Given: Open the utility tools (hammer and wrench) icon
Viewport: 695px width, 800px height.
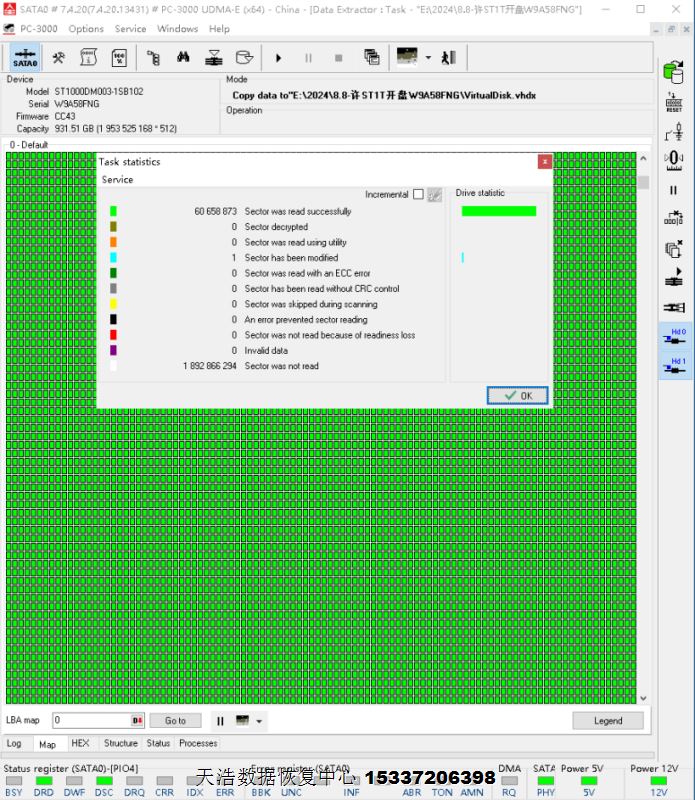Looking at the screenshot, I should (60, 58).
